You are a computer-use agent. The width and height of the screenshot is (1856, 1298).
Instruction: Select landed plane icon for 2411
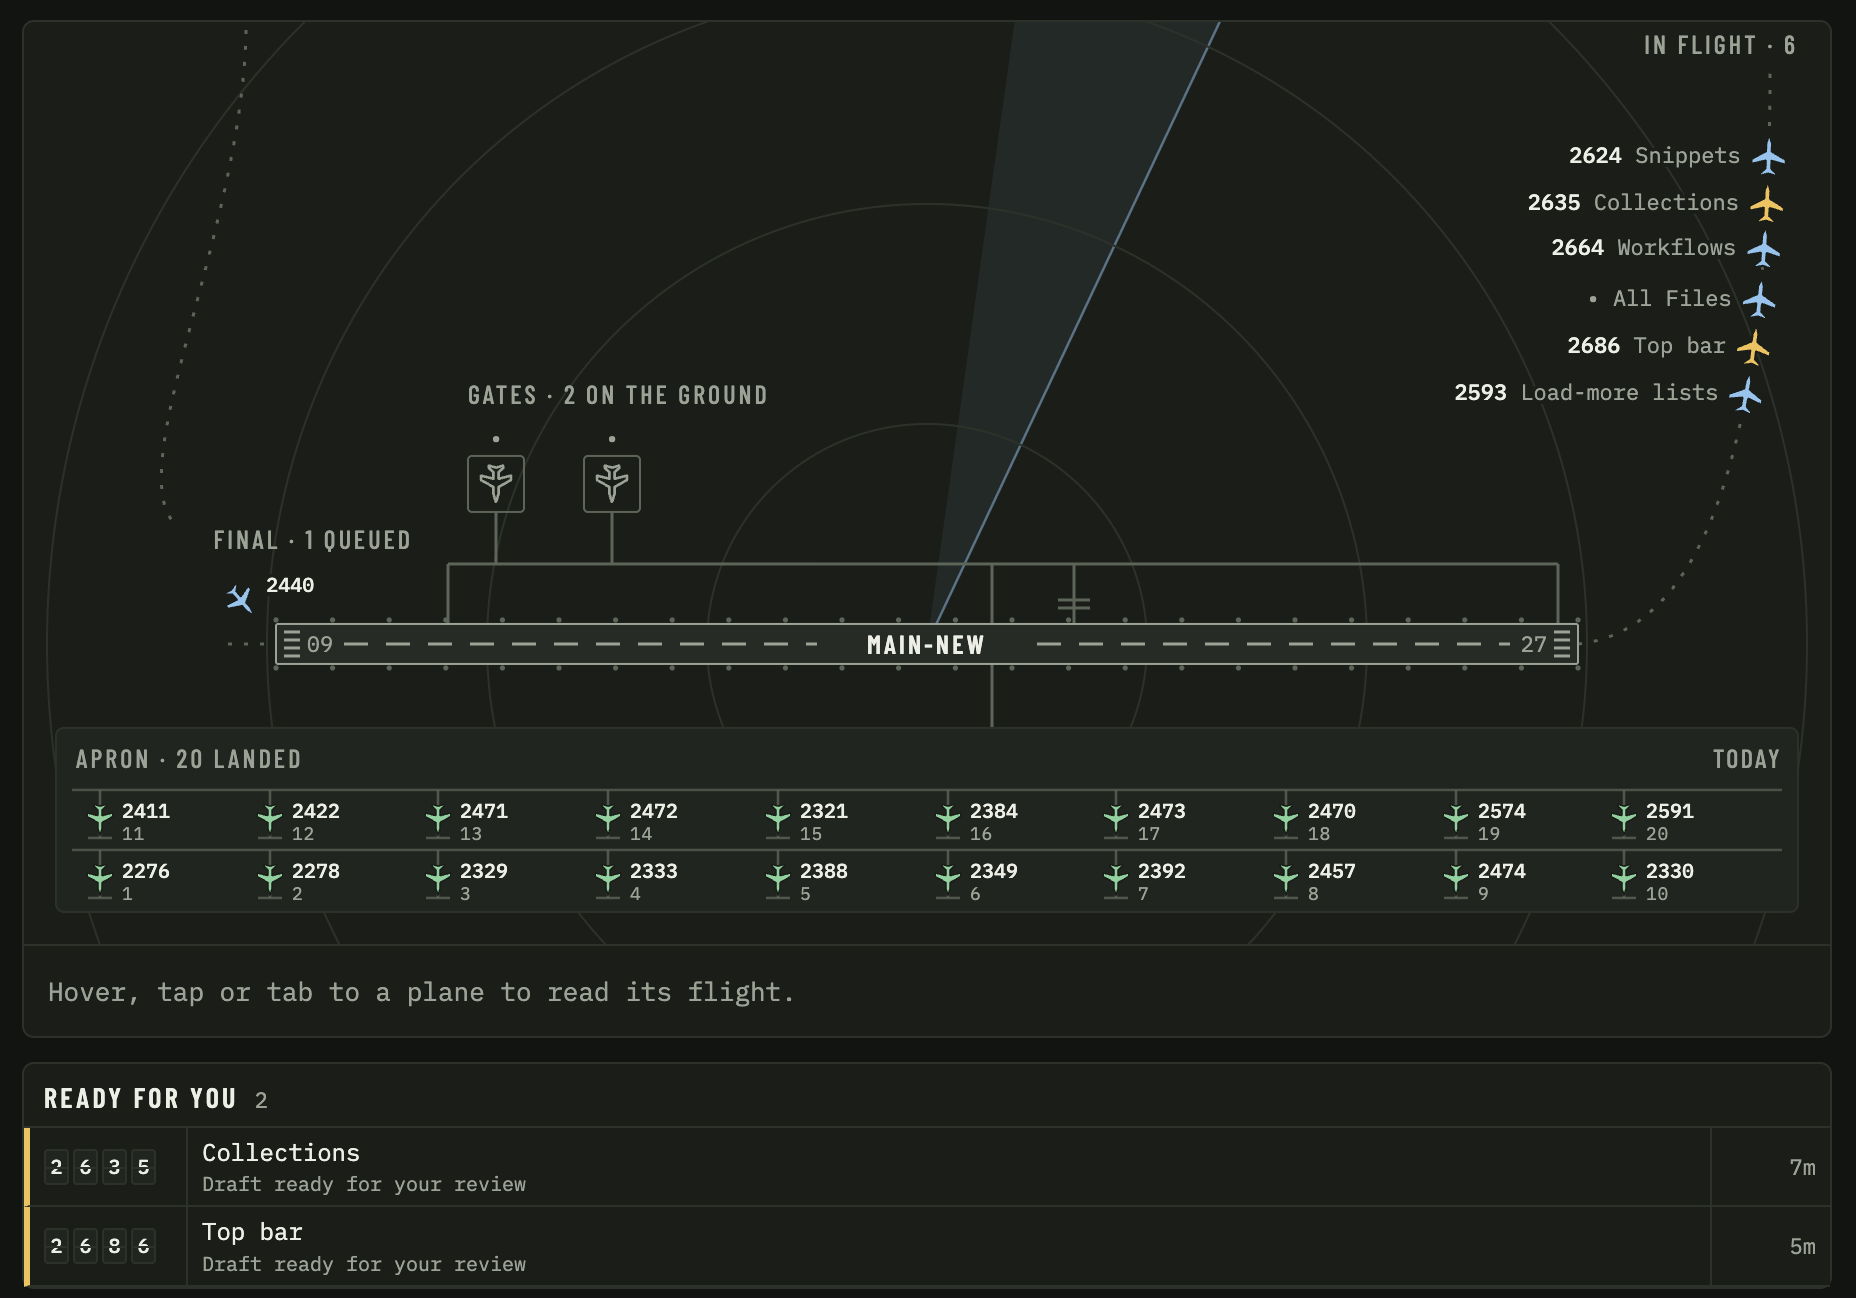point(100,820)
